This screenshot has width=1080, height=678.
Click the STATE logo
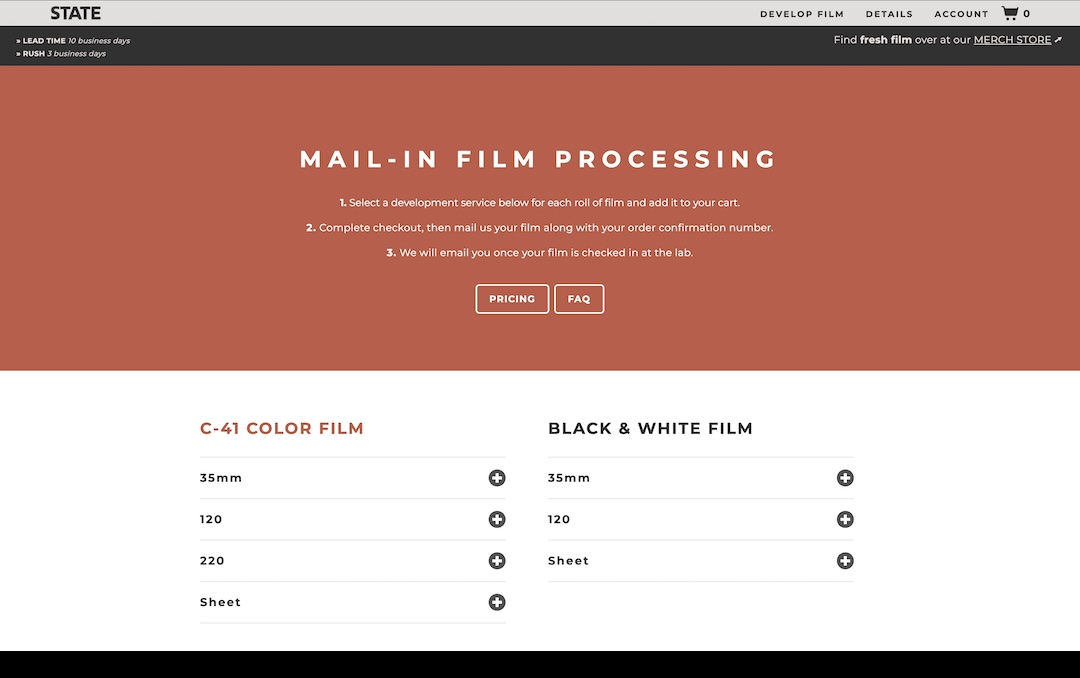(x=75, y=12)
